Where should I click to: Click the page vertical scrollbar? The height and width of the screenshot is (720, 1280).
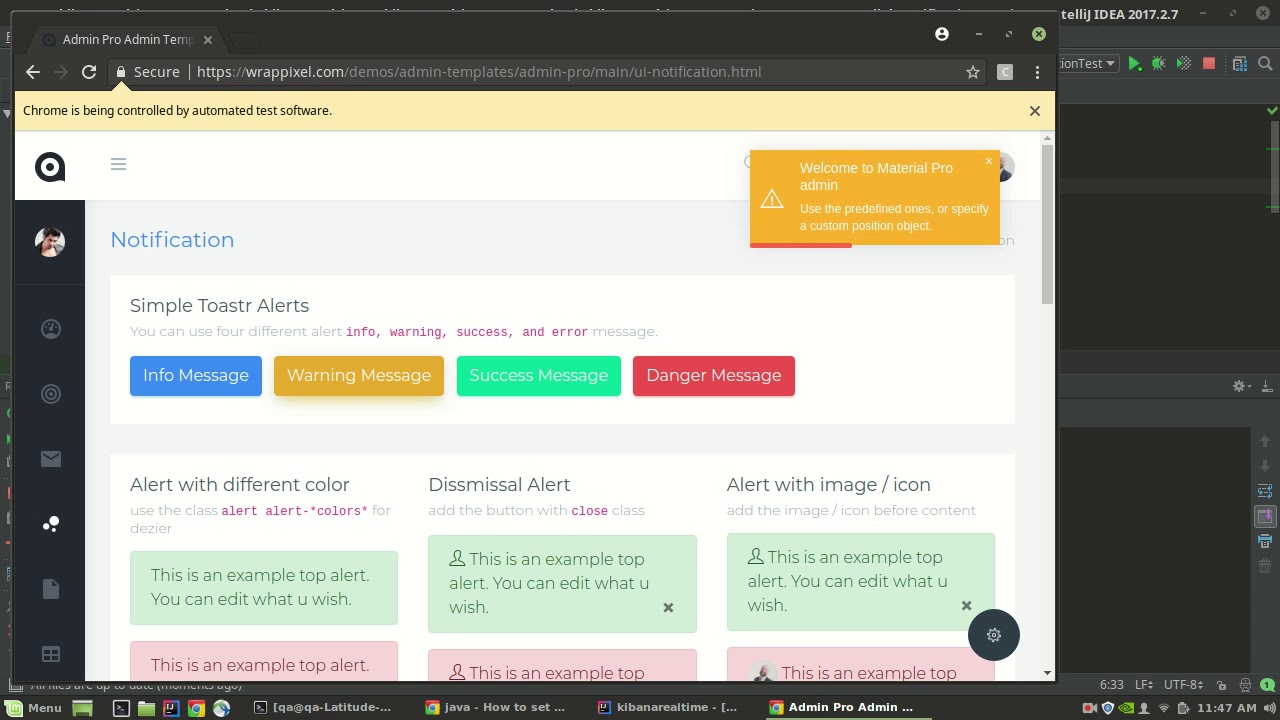coord(1047,225)
